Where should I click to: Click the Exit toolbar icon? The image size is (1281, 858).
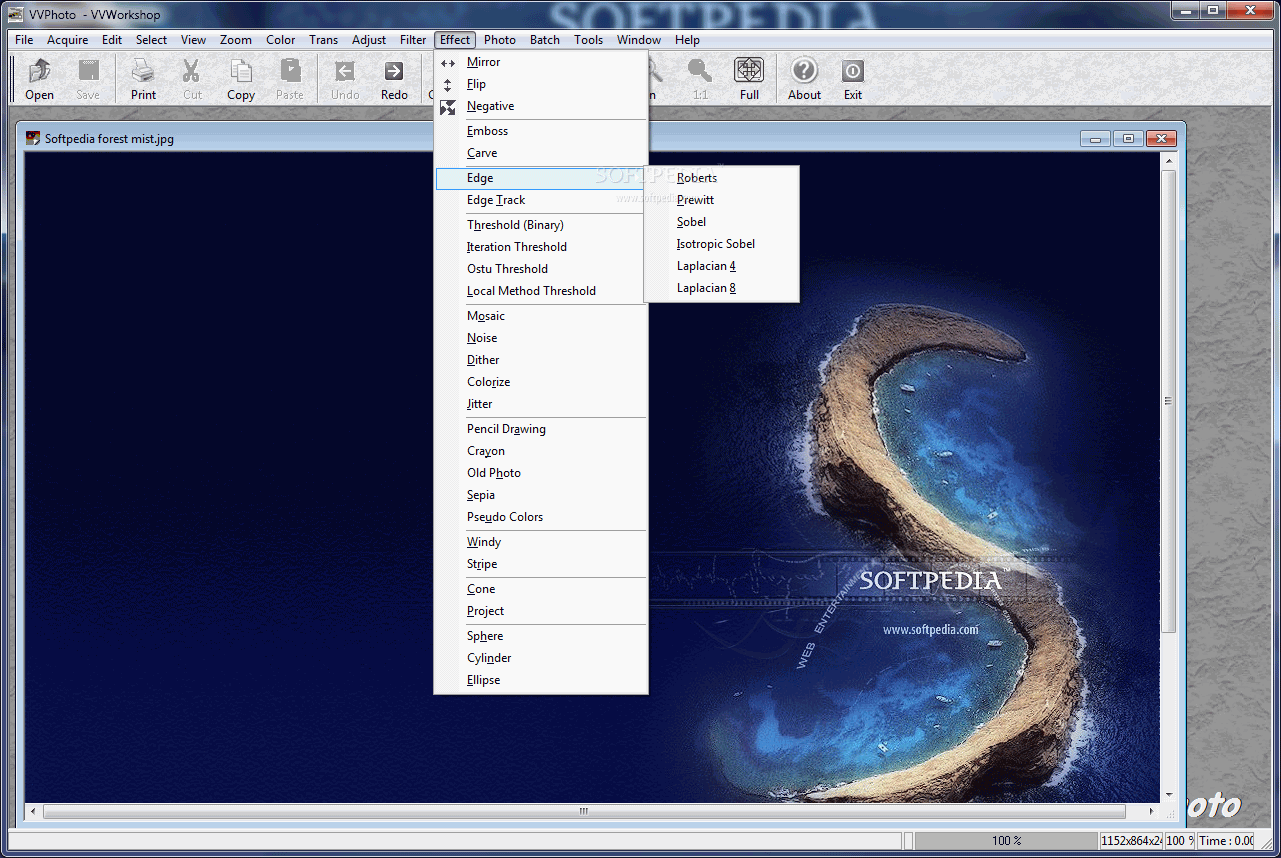pyautogui.click(x=852, y=79)
